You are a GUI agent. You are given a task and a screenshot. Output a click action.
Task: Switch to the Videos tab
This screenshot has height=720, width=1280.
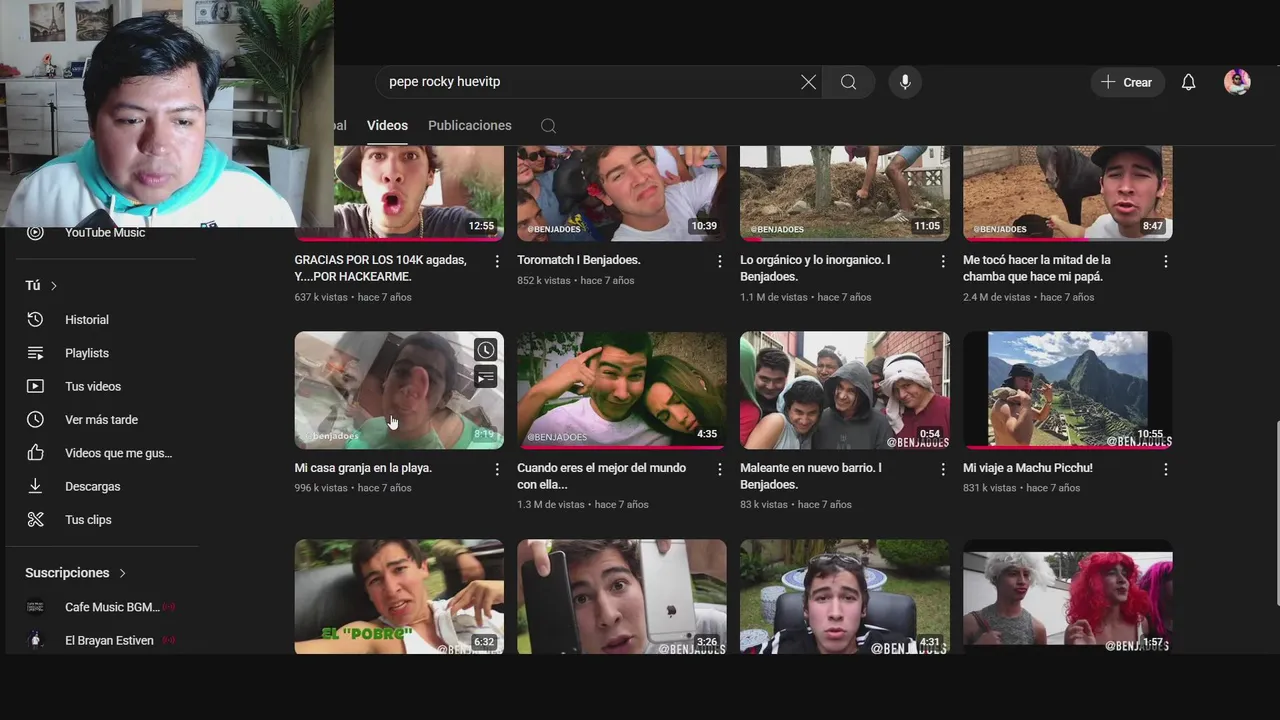[x=387, y=125]
